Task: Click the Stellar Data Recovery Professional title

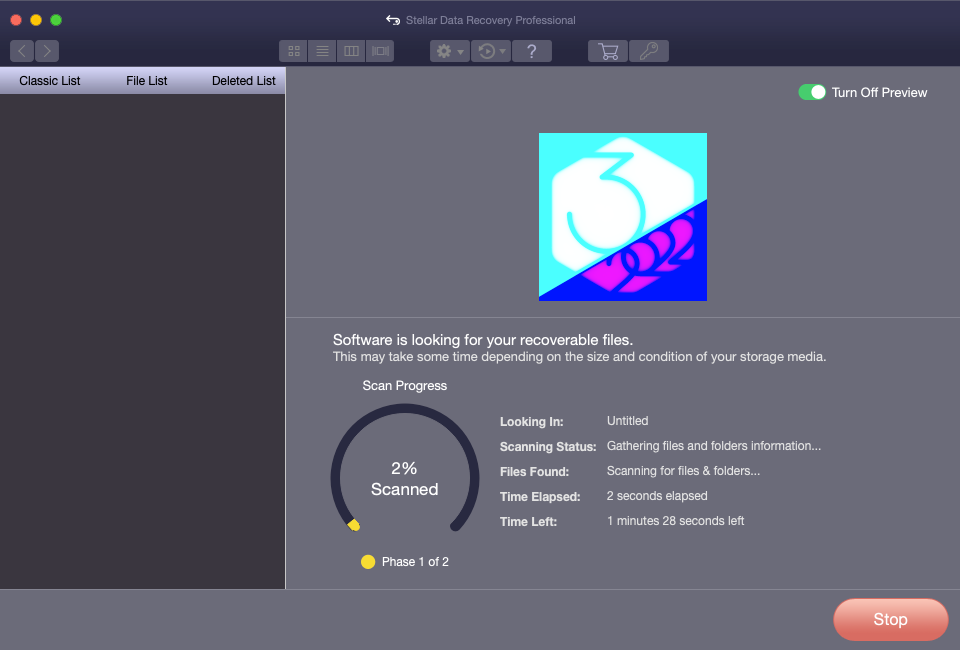Action: point(490,20)
